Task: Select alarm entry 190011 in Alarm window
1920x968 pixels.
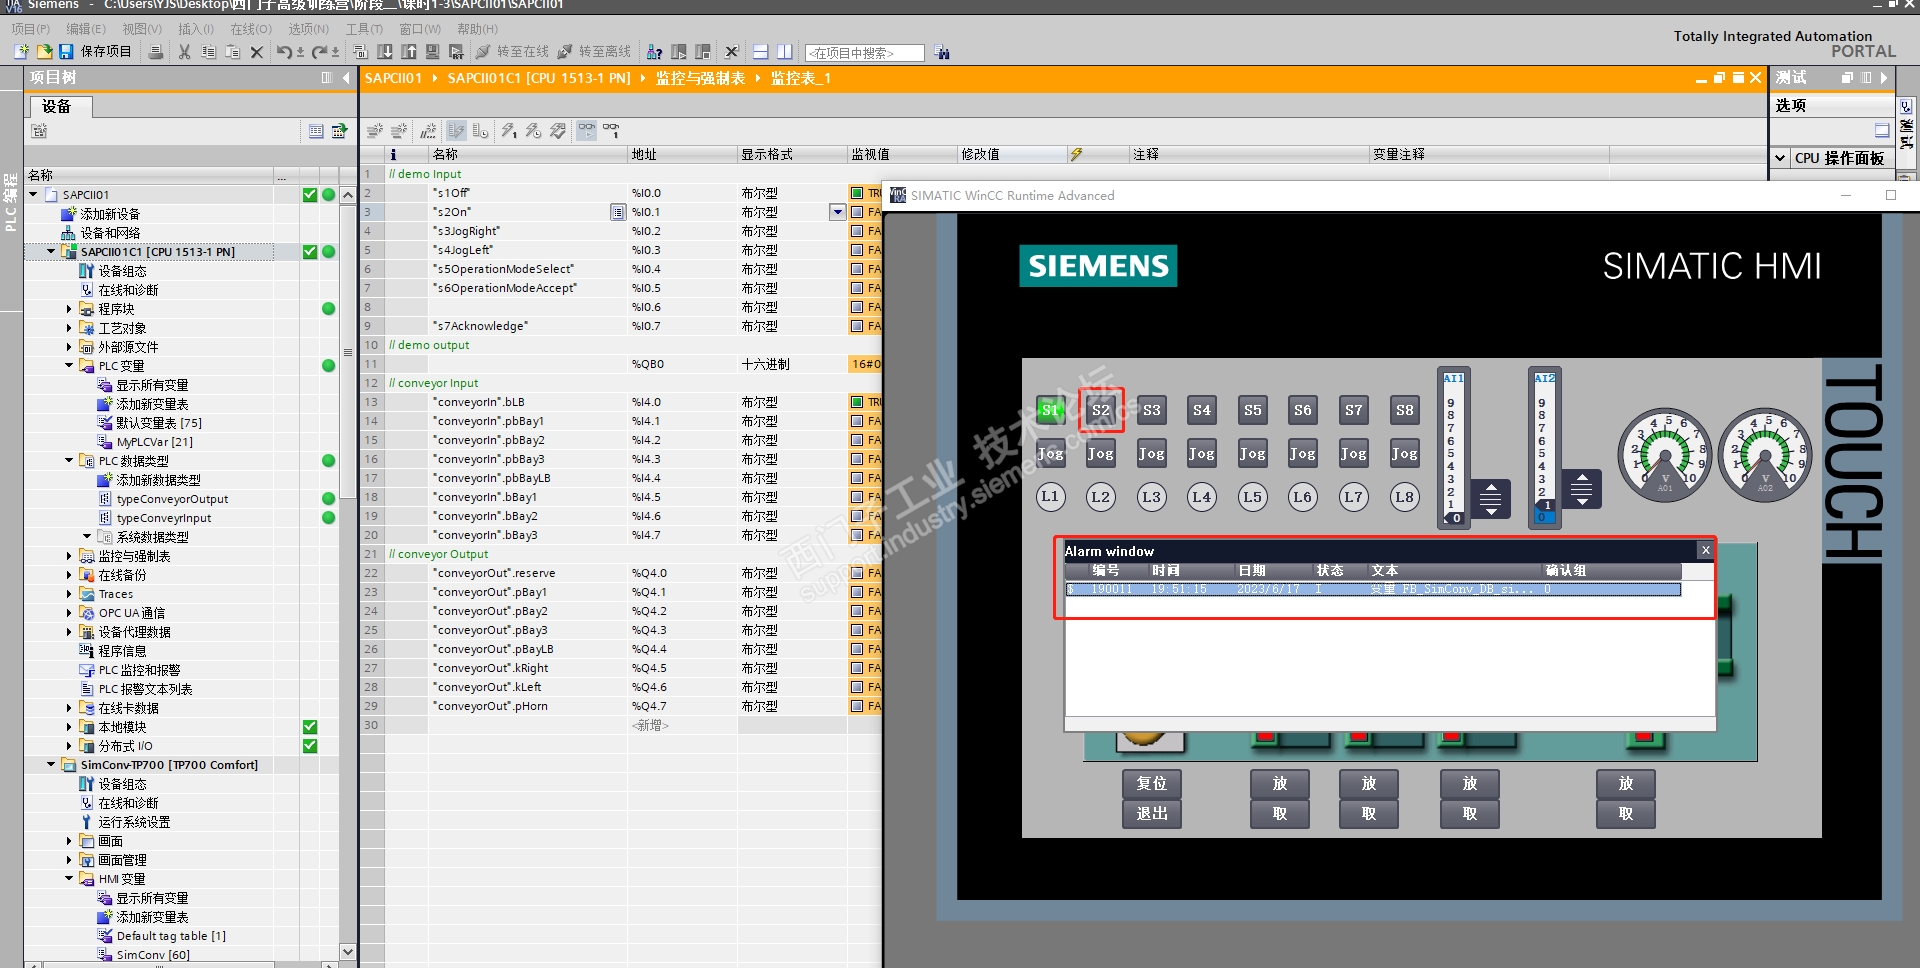Action: pyautogui.click(x=1373, y=590)
